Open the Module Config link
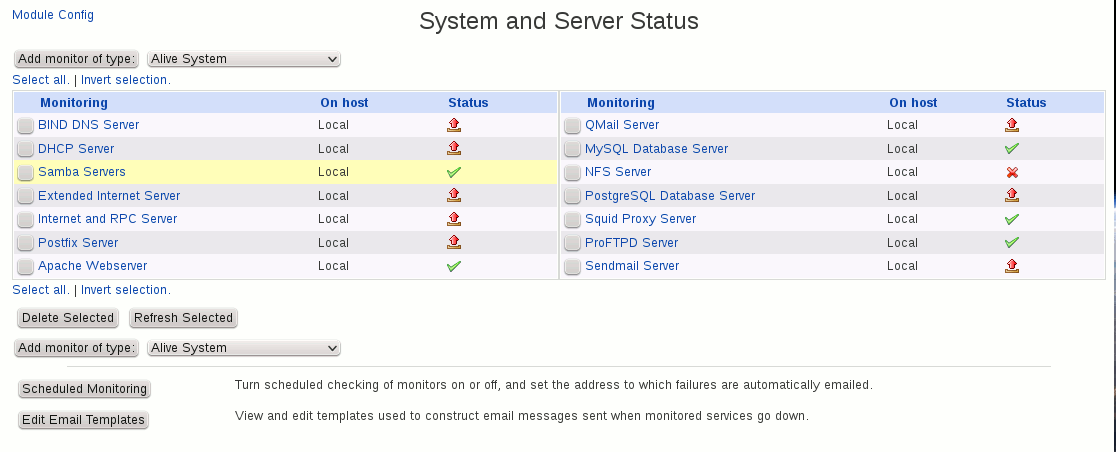This screenshot has width=1116, height=452. [x=53, y=15]
